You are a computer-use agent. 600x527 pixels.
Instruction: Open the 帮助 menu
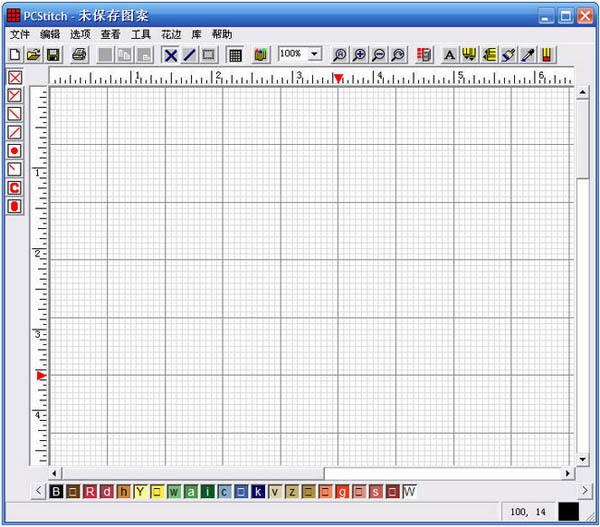(222, 34)
